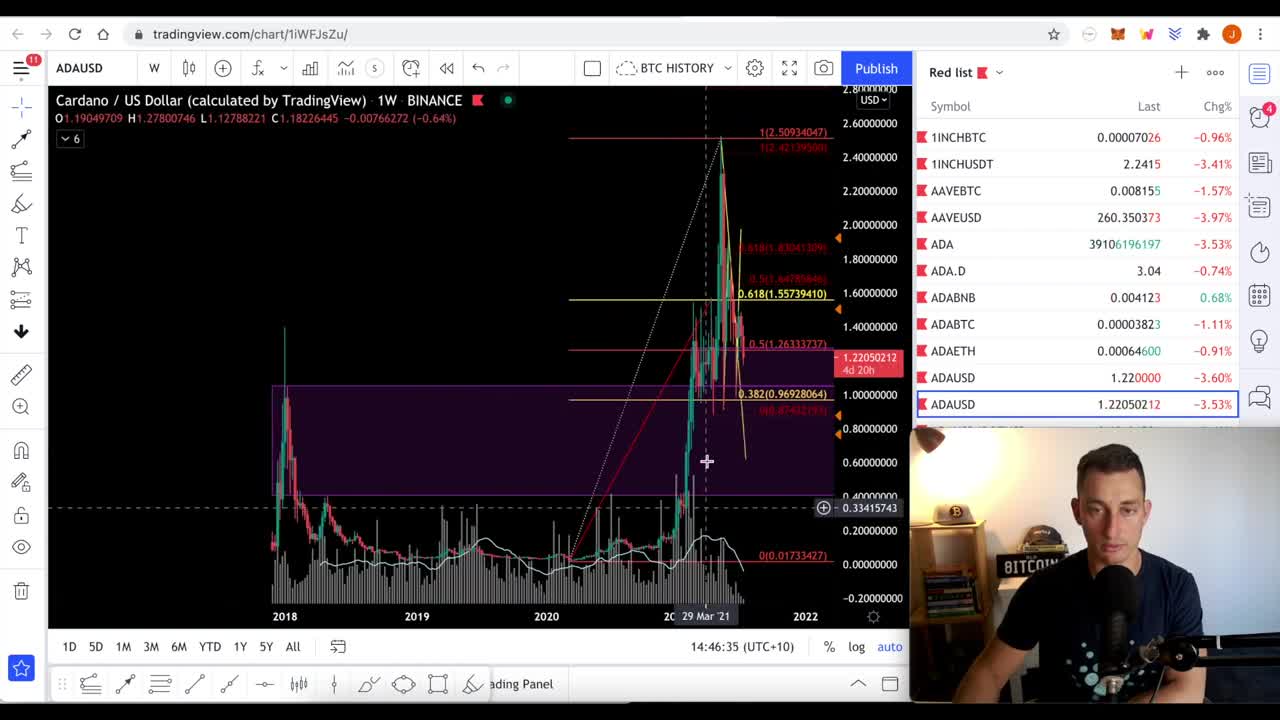The image size is (1280, 720).
Task: Open the news panel icon
Action: (1260, 162)
